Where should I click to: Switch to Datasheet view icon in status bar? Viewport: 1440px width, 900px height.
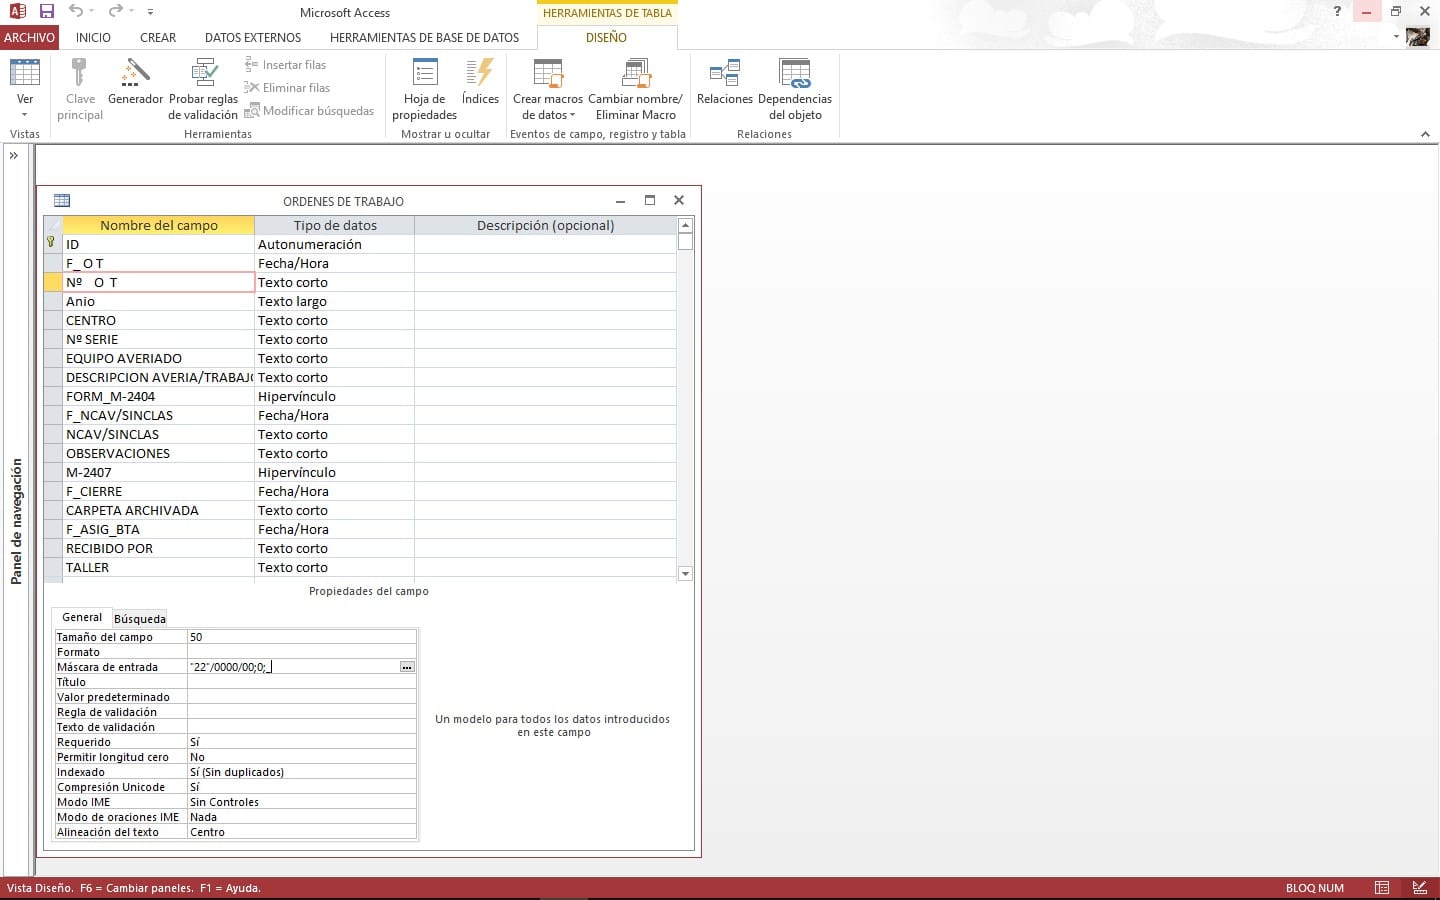[1382, 888]
